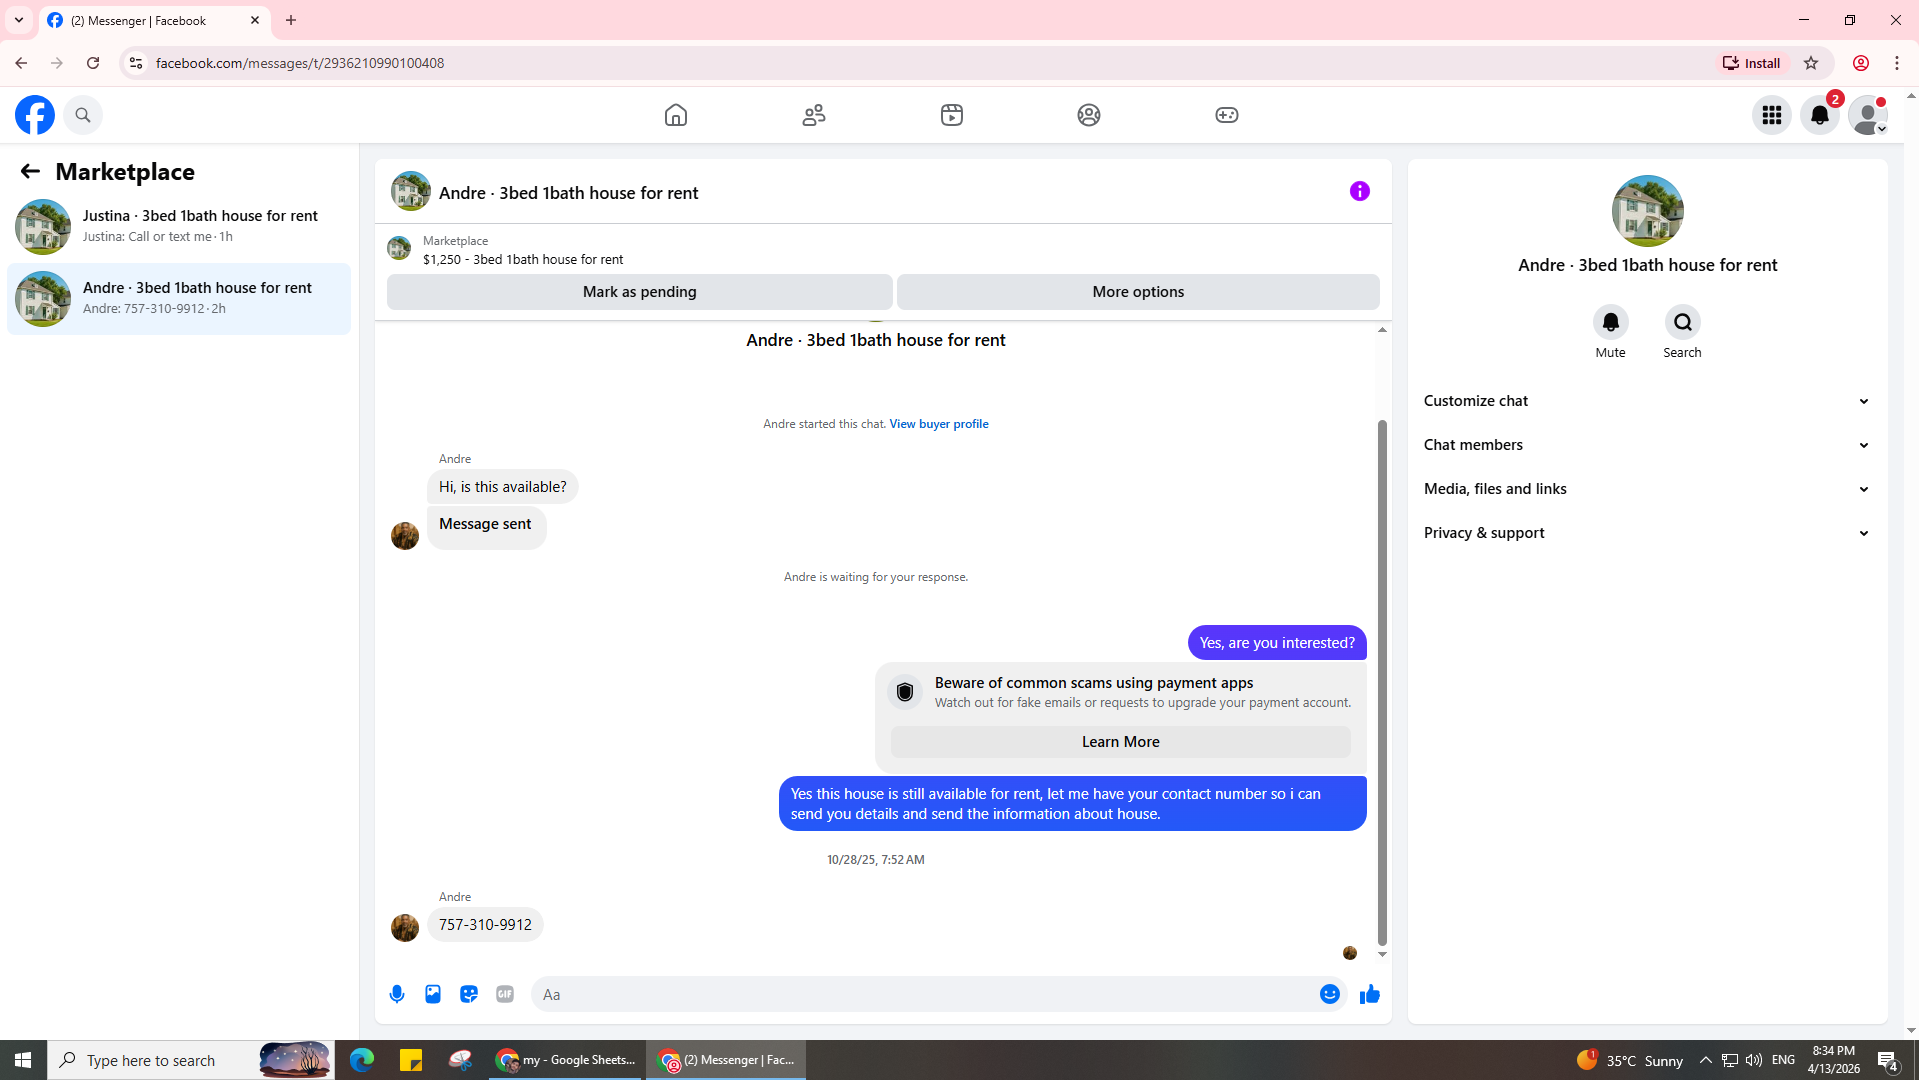1919x1080 pixels.
Task: Click Mark as pending button
Action: tap(640, 292)
